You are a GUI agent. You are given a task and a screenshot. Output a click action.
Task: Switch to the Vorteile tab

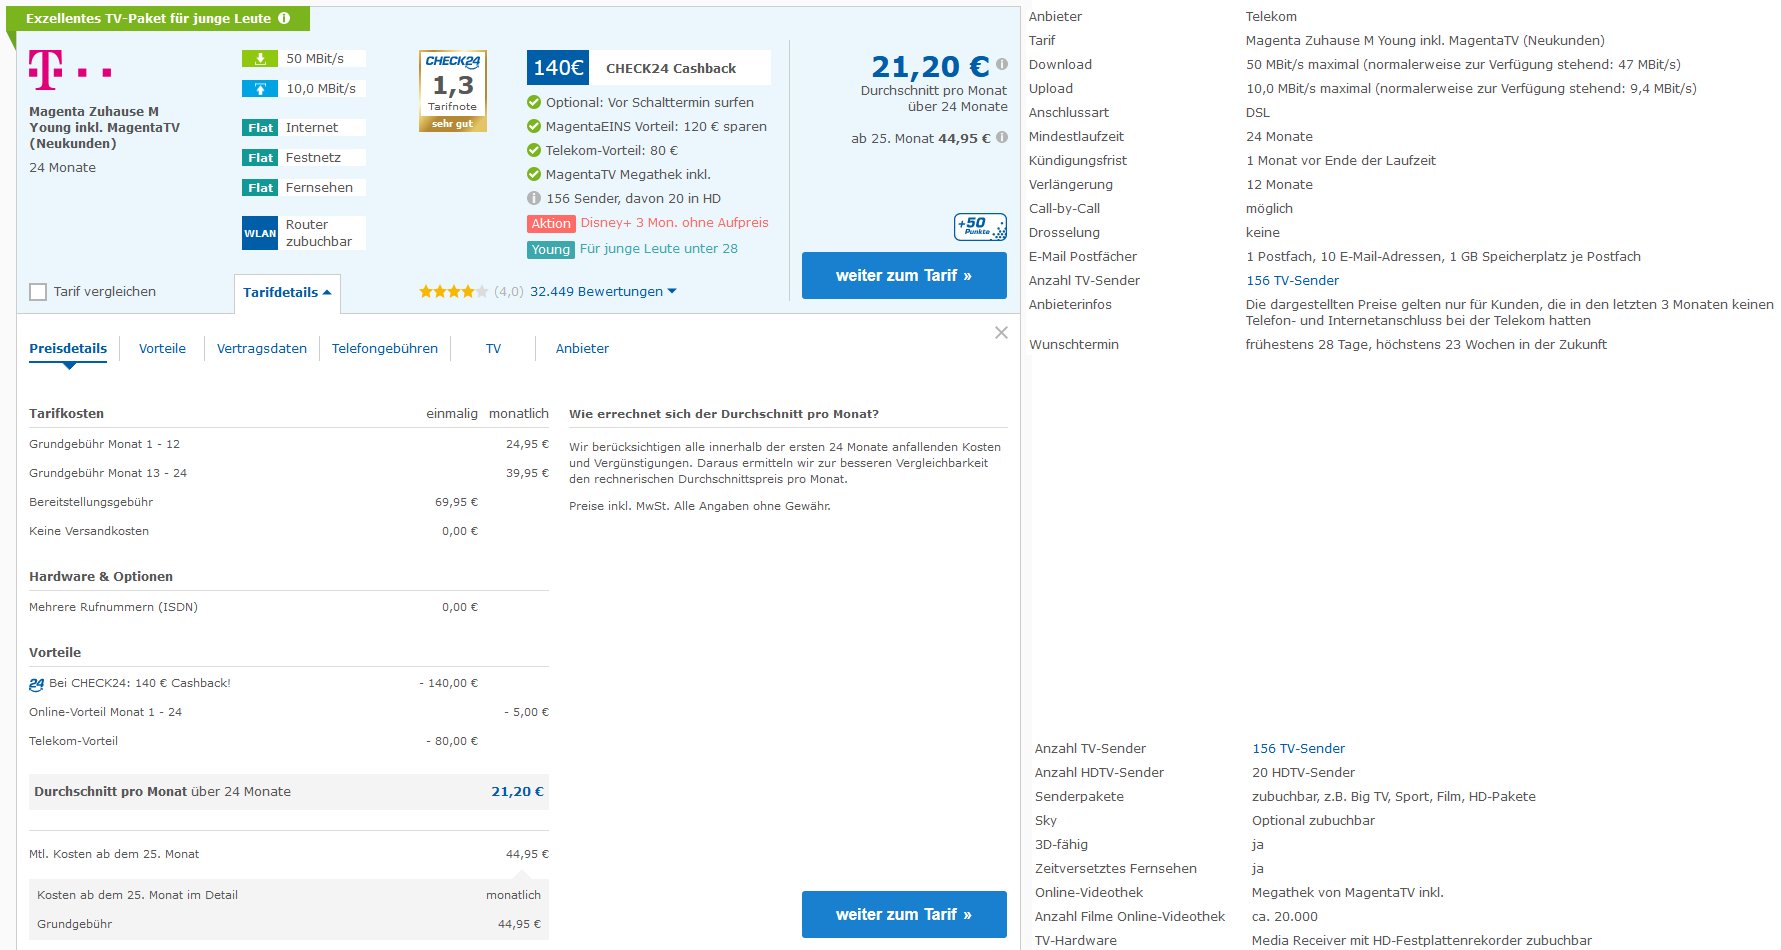162,349
